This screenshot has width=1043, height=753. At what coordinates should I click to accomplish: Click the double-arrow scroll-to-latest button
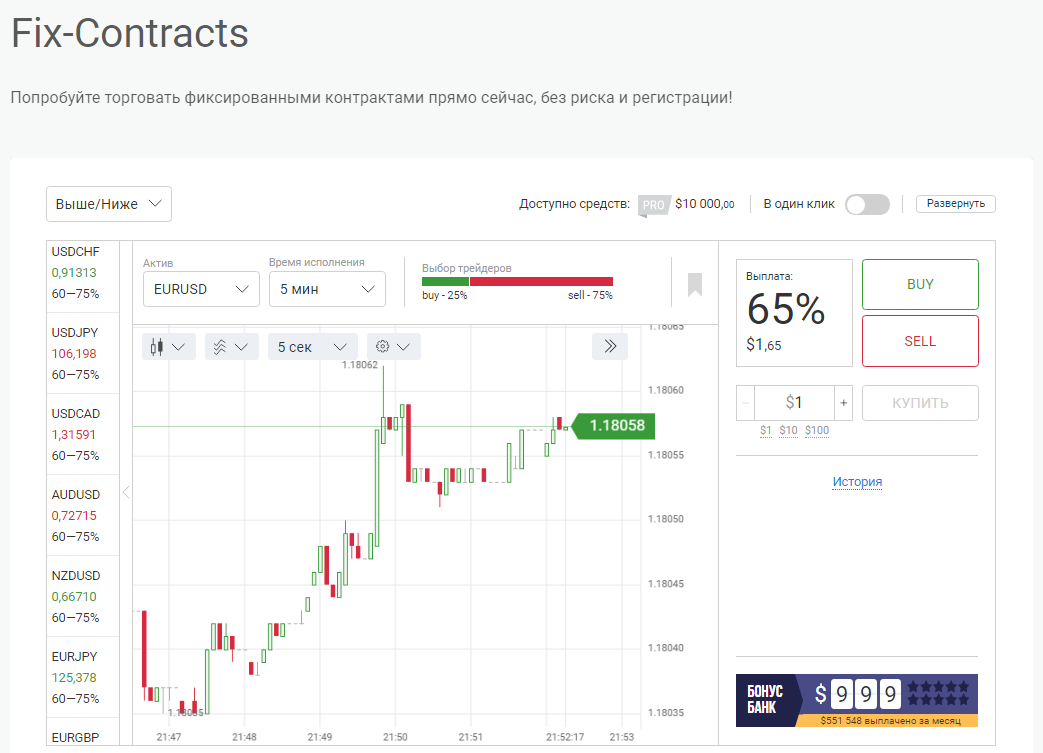pyautogui.click(x=610, y=347)
